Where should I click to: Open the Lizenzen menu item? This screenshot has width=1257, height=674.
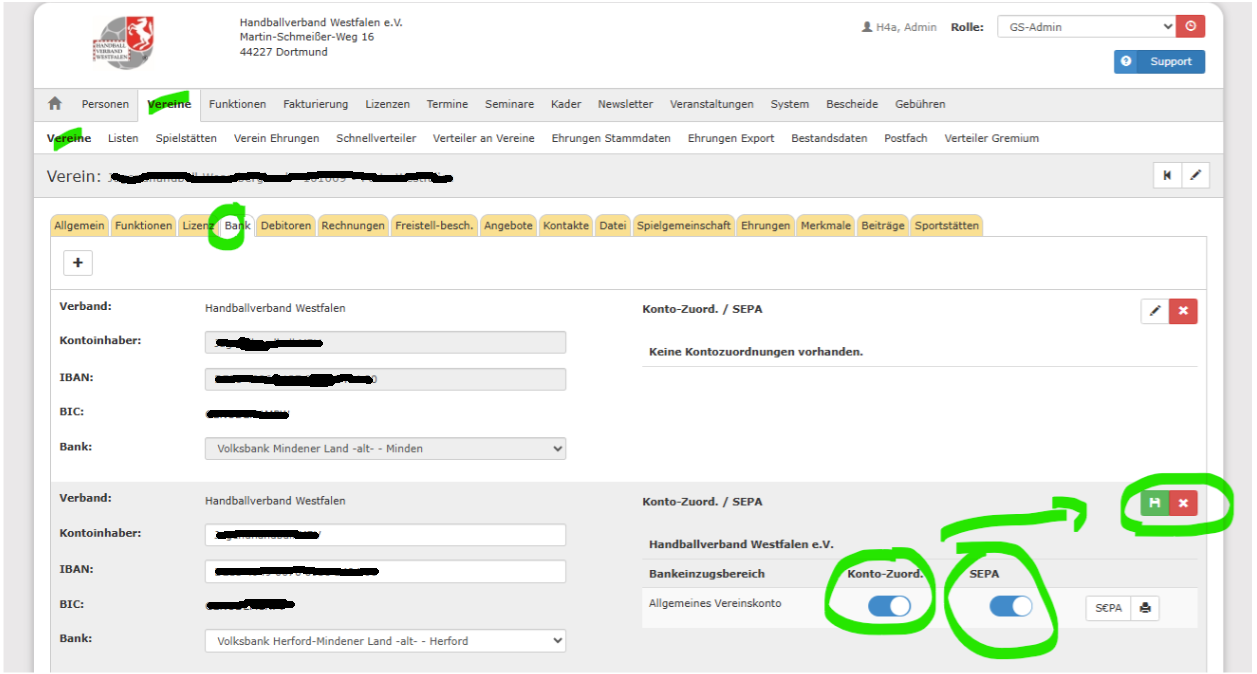point(387,104)
